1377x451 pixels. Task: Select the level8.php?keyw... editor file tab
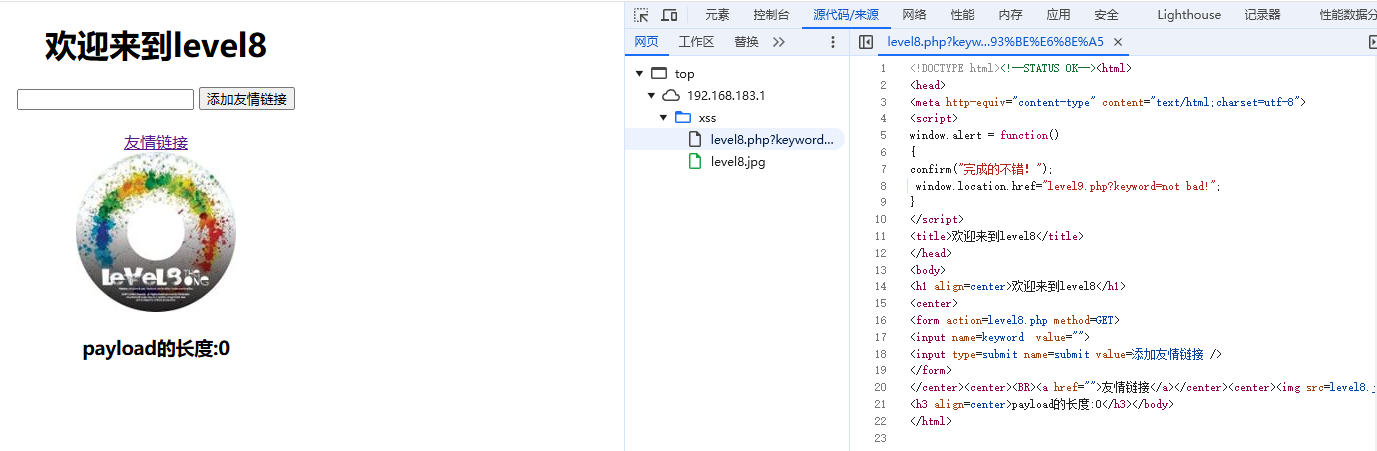pyautogui.click(x=995, y=42)
